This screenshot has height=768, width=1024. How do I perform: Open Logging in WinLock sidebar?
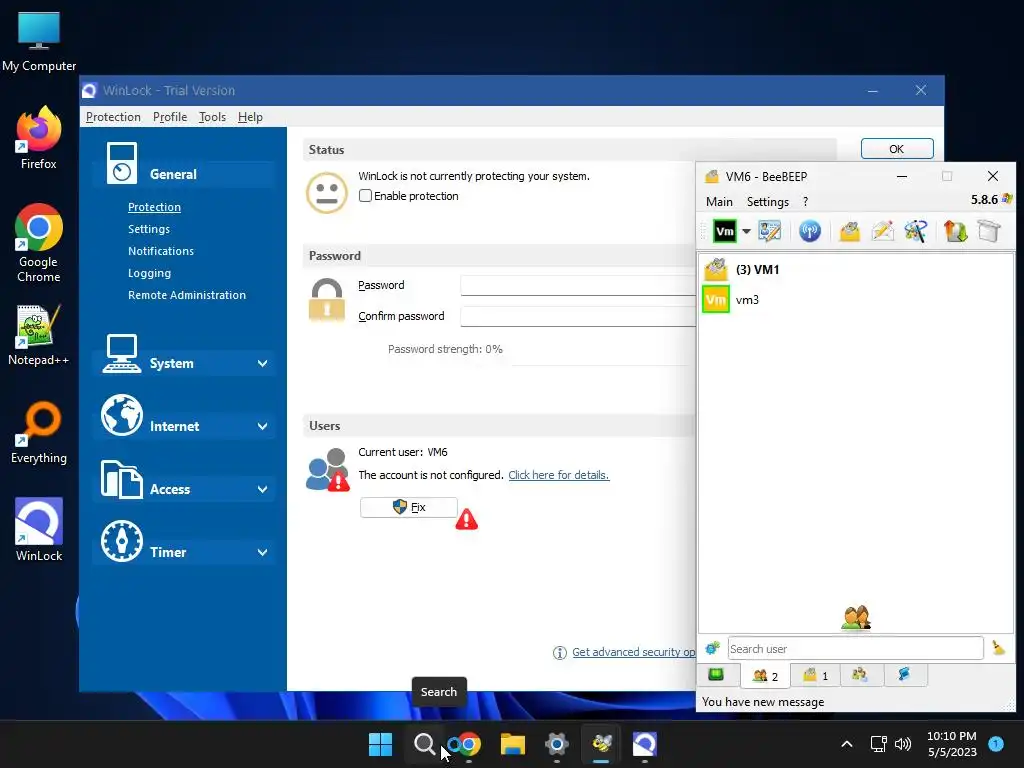pos(150,273)
